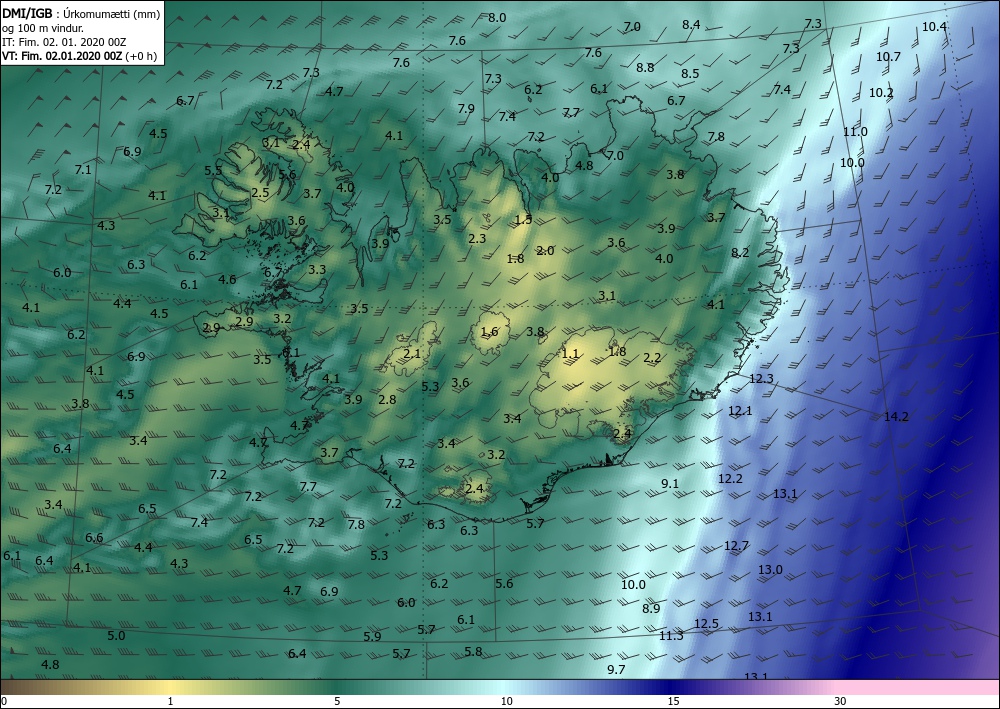Click the colour scale label '5'
Viewport: 1000px width, 709px height.
(337, 701)
